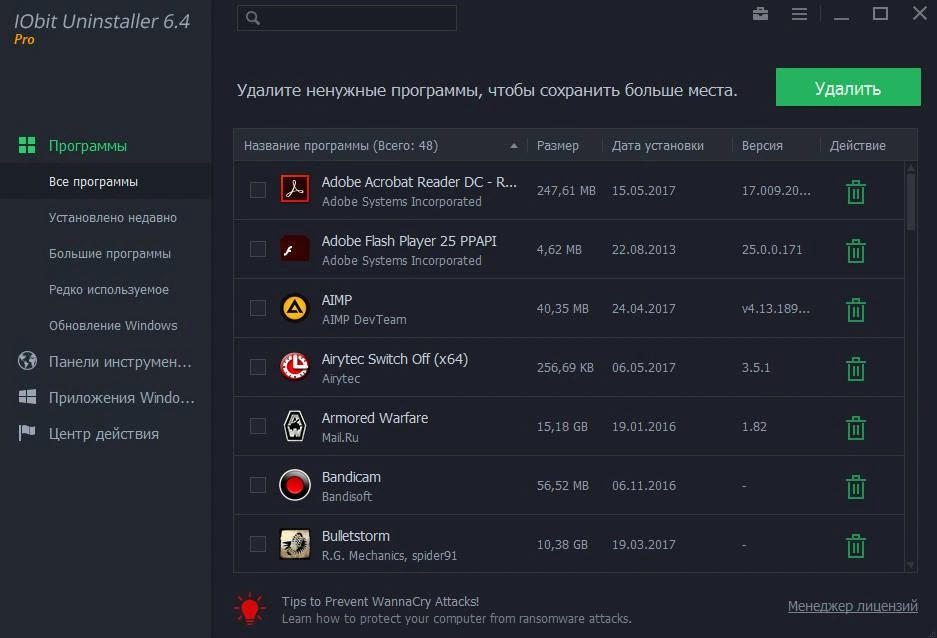Screen dimensions: 937x638
Task: Click the trash icon for Bulletstorm
Action: click(856, 546)
